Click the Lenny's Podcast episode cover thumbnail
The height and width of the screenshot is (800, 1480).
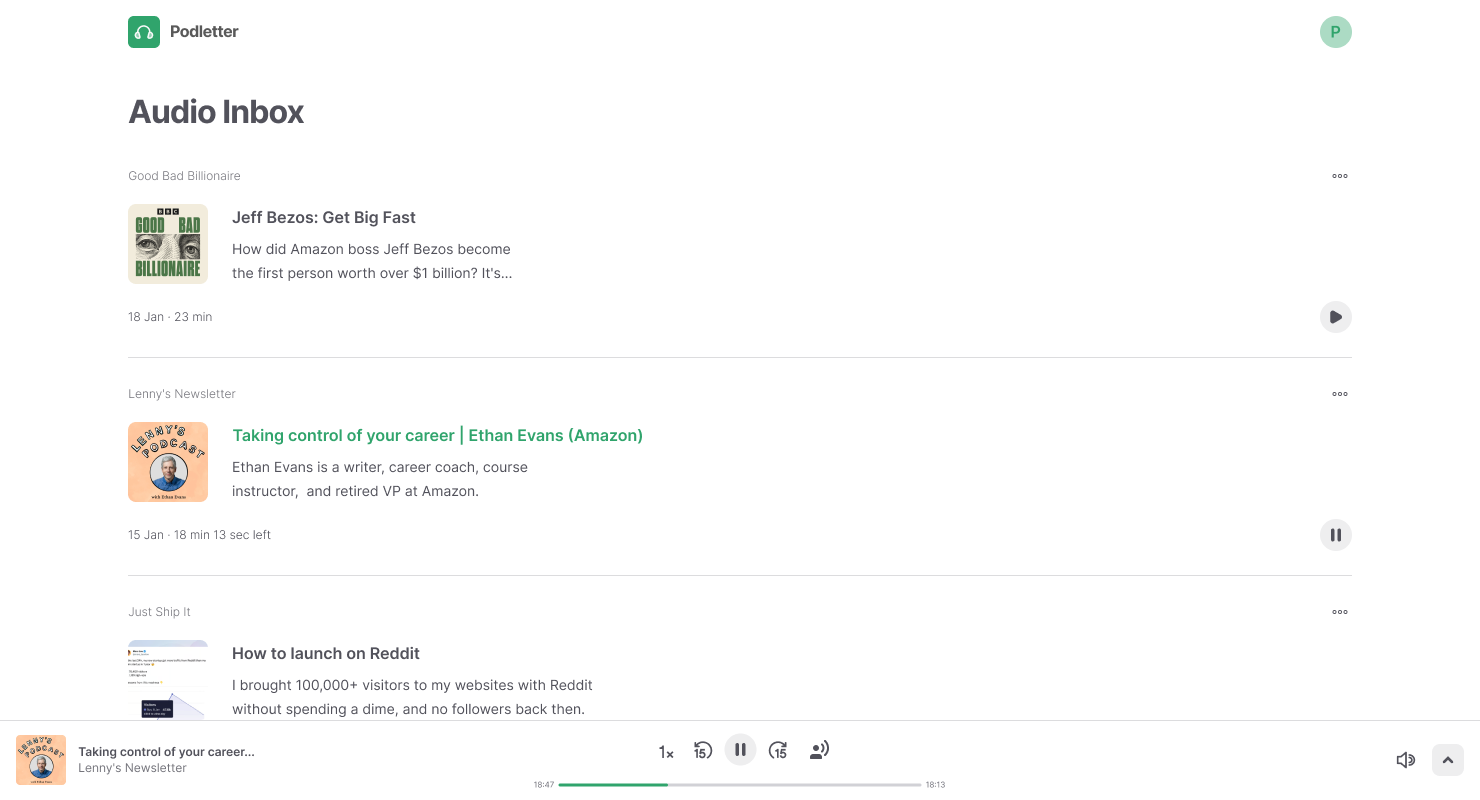(168, 462)
